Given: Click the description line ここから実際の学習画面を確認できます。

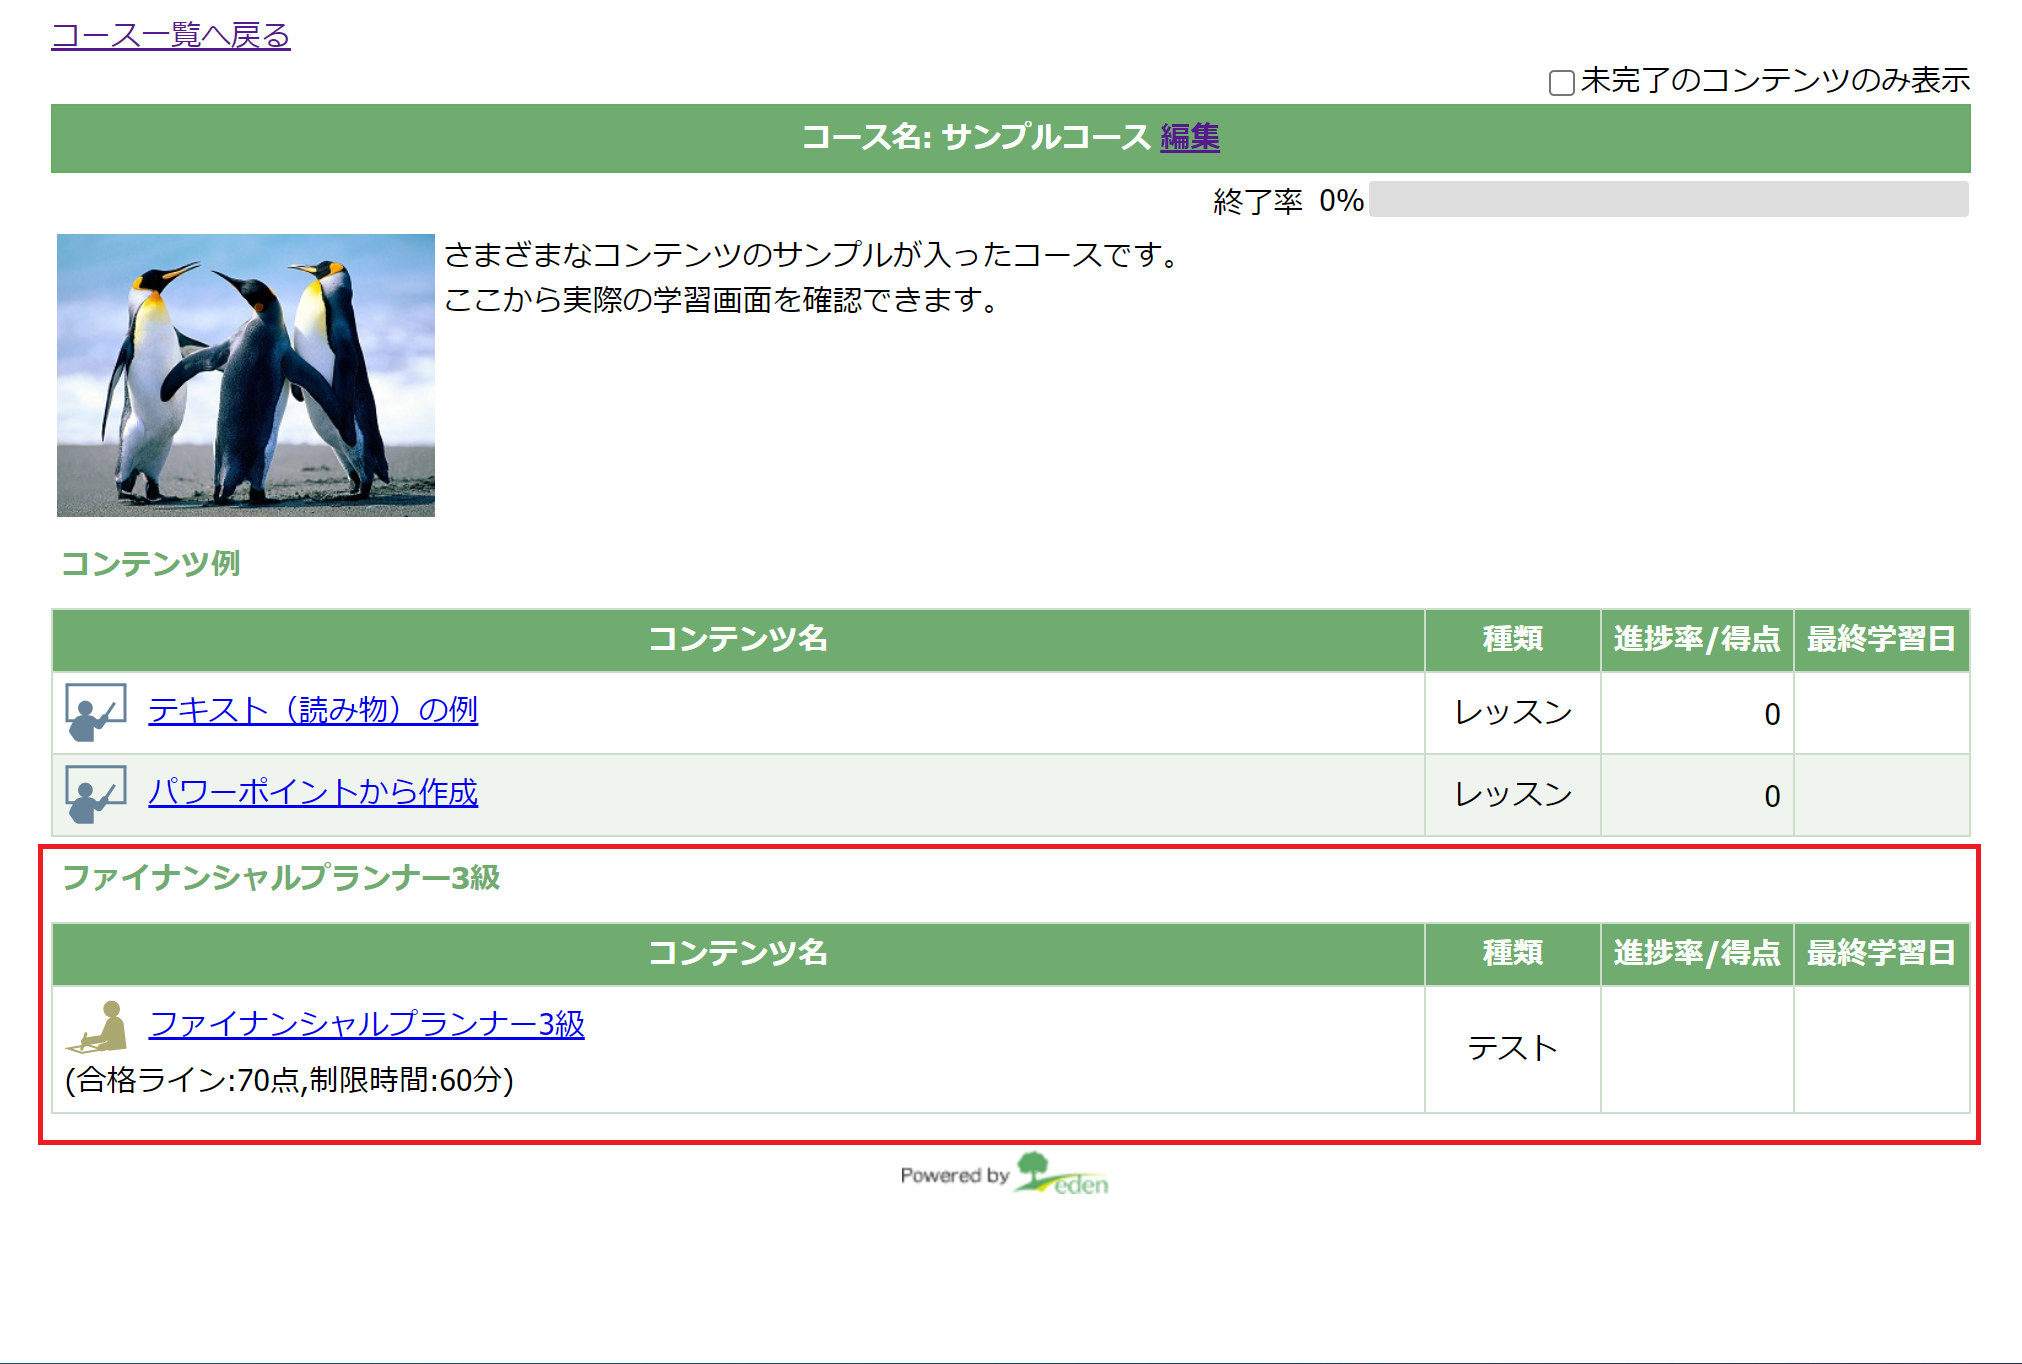Looking at the screenshot, I should click(722, 300).
